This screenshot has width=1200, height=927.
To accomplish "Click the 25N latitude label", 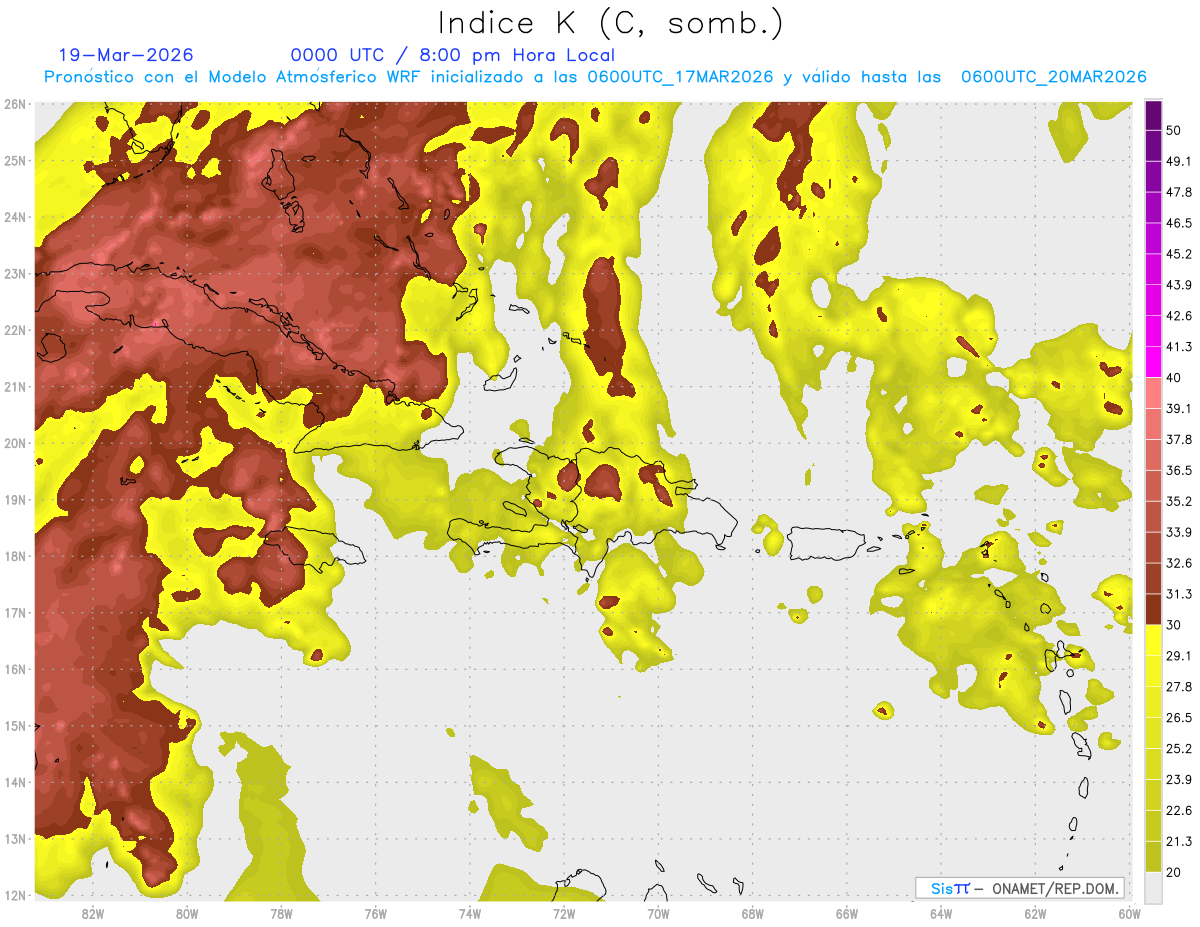I will [x=16, y=161].
